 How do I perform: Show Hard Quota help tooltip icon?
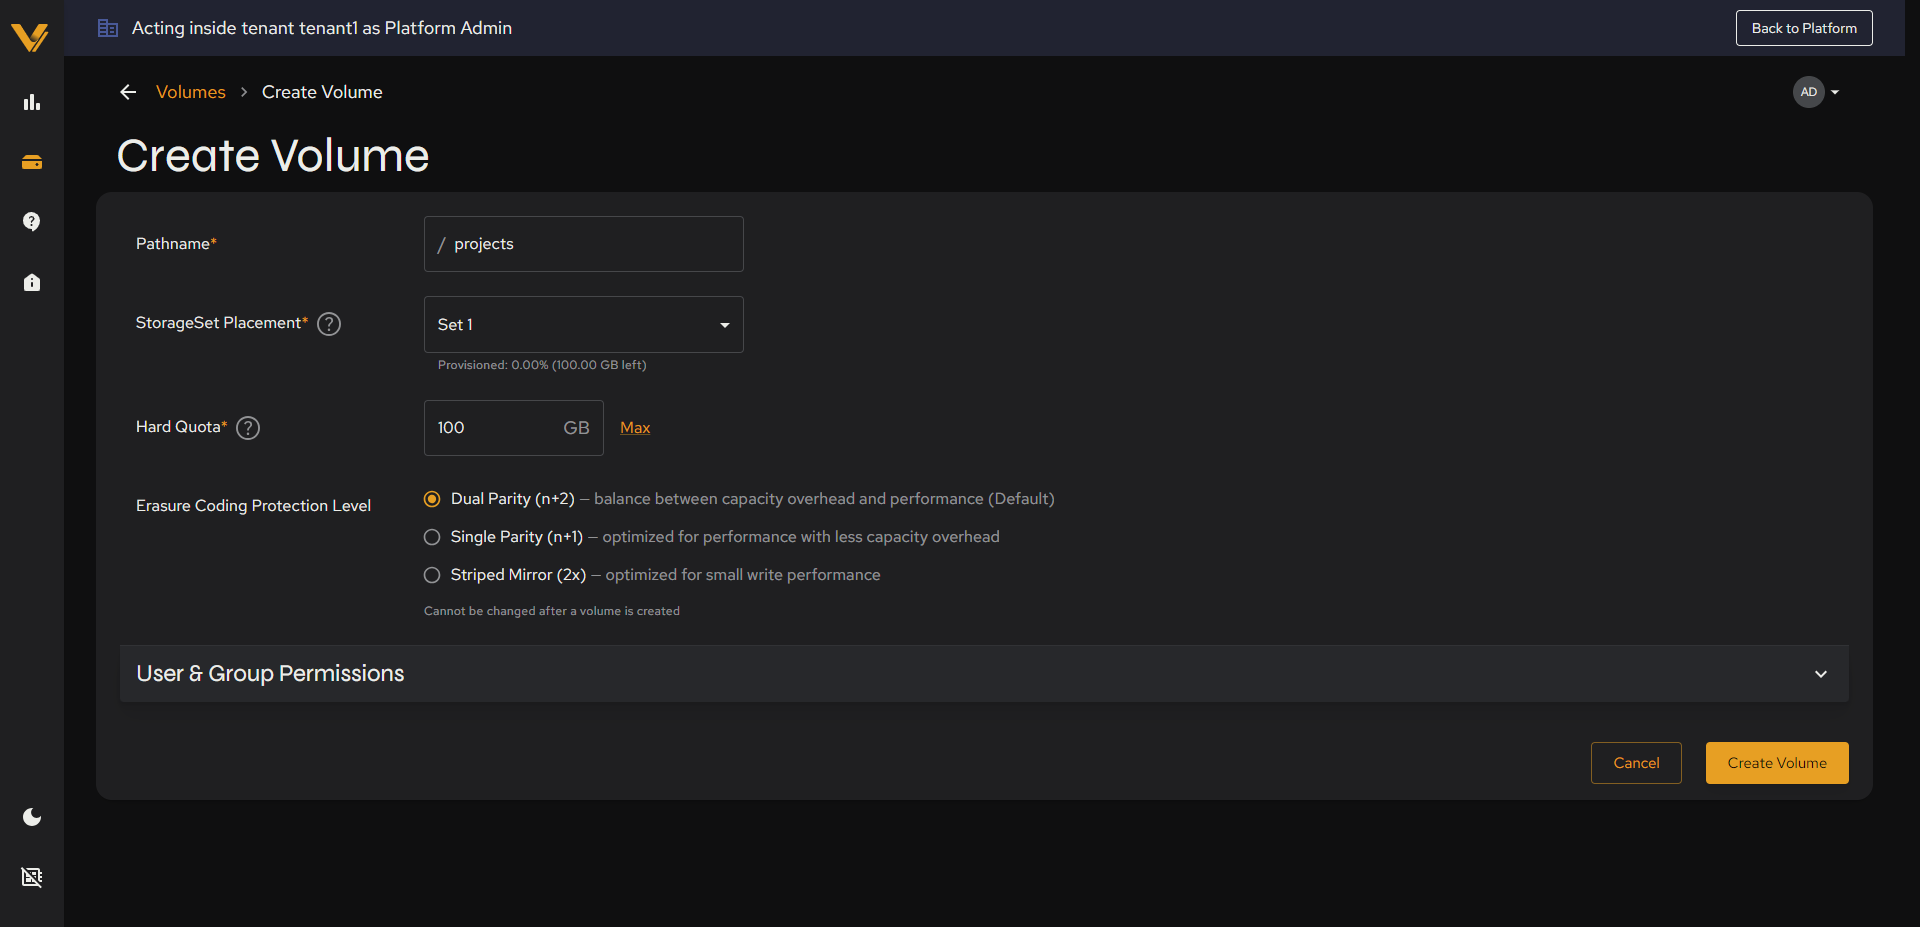[x=248, y=428]
